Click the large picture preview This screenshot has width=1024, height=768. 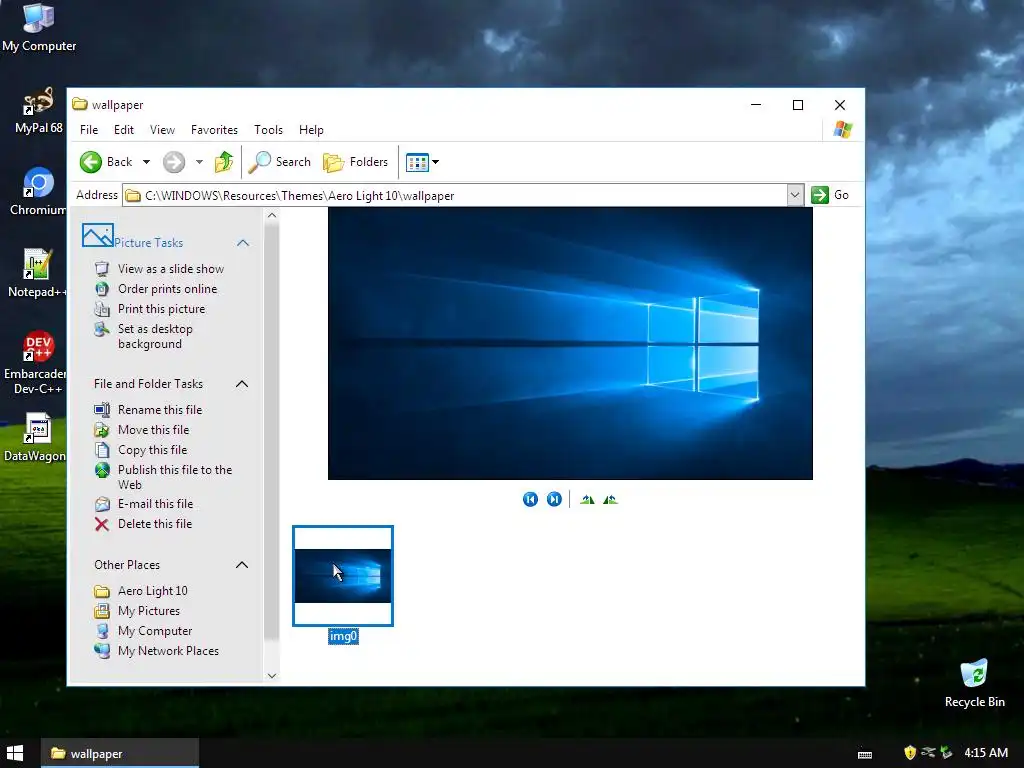[570, 344]
